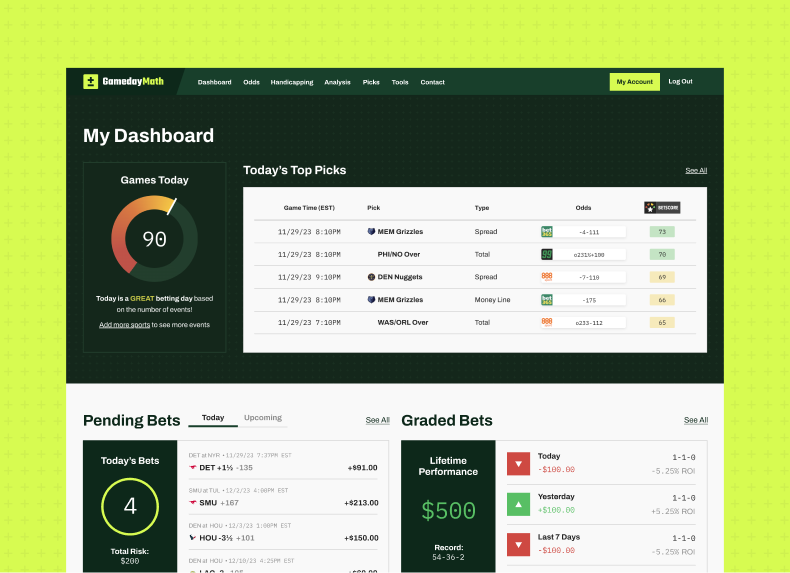The width and height of the screenshot is (790, 573).
Task: Click odds box showing -4-111
Action: pyautogui.click(x=589, y=232)
